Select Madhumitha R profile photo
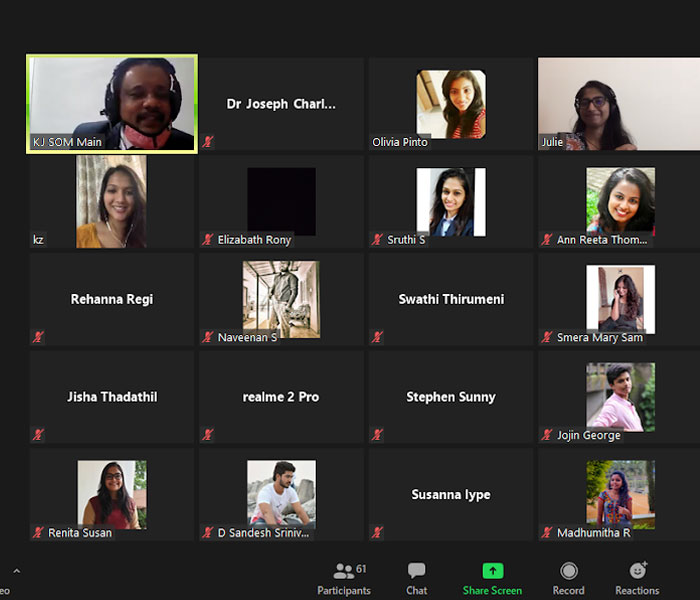 click(621, 495)
